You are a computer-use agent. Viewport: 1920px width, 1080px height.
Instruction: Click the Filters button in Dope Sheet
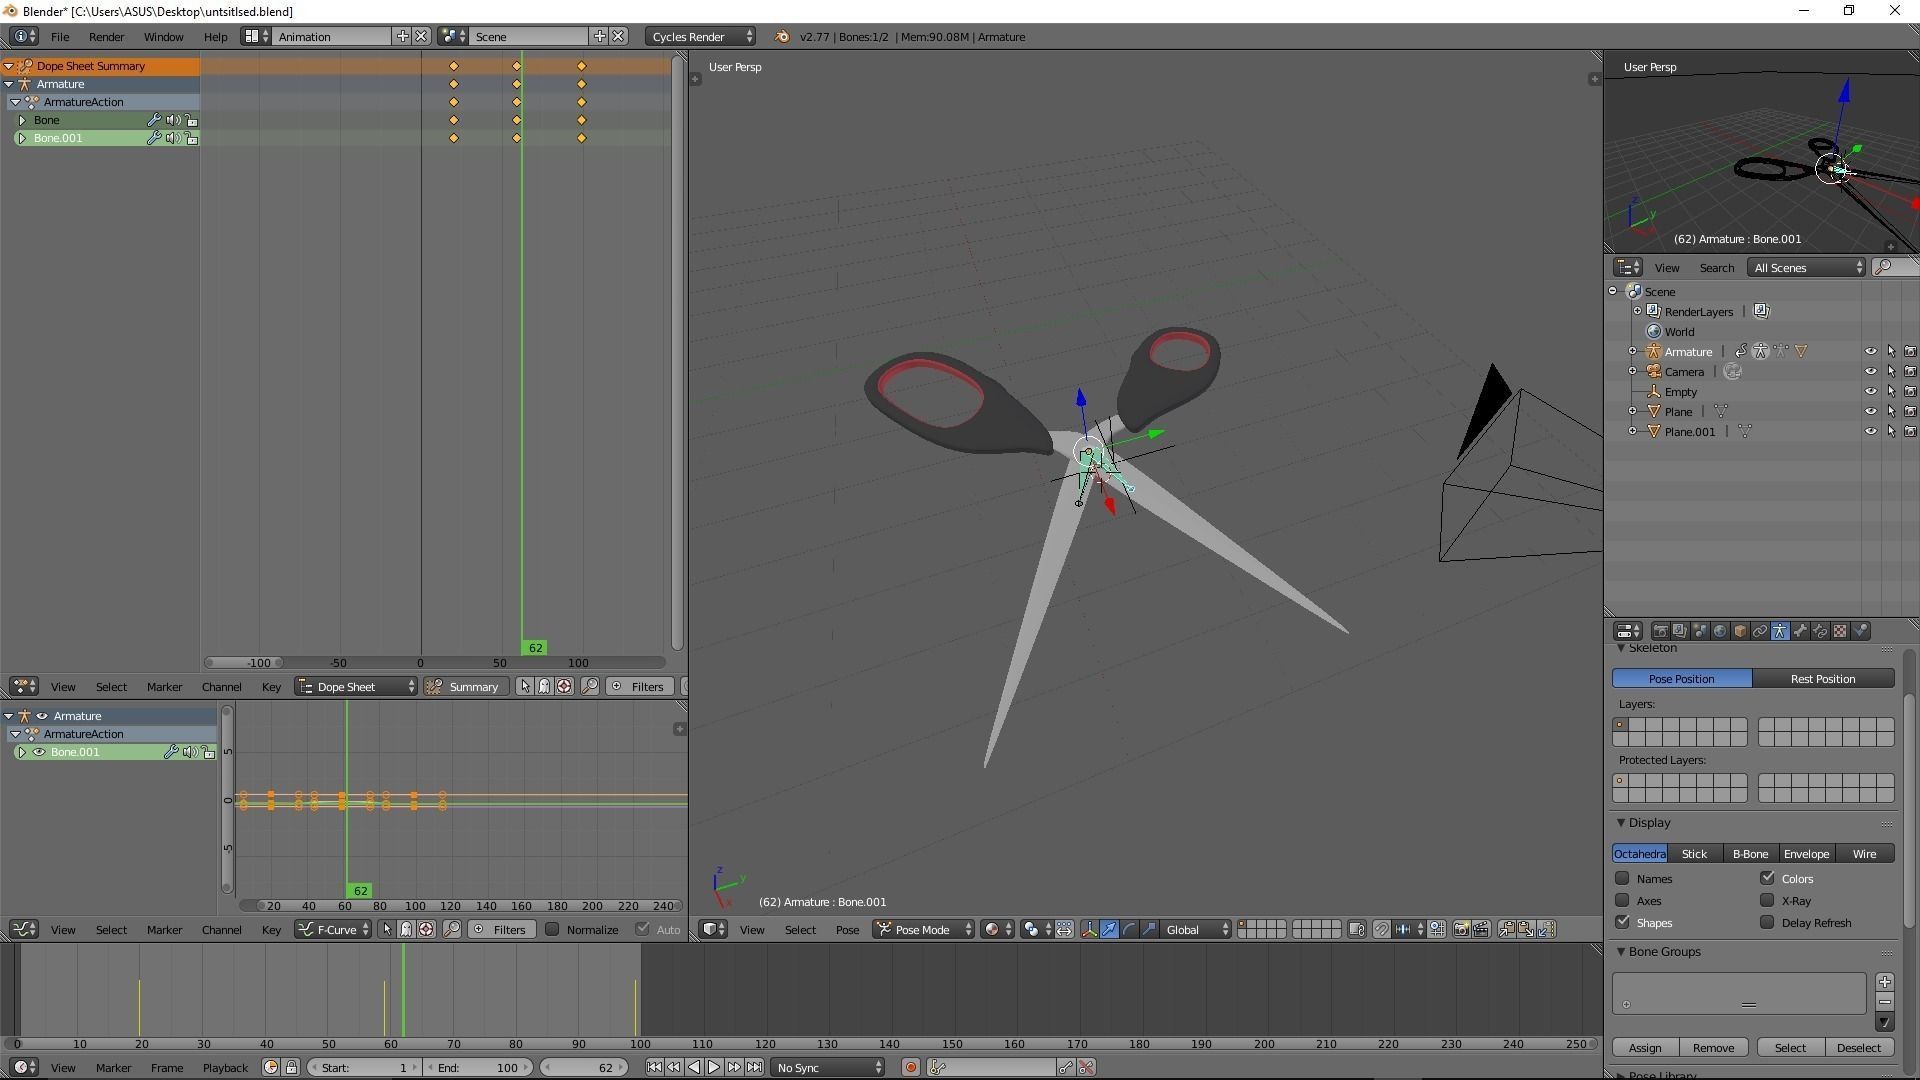638,686
